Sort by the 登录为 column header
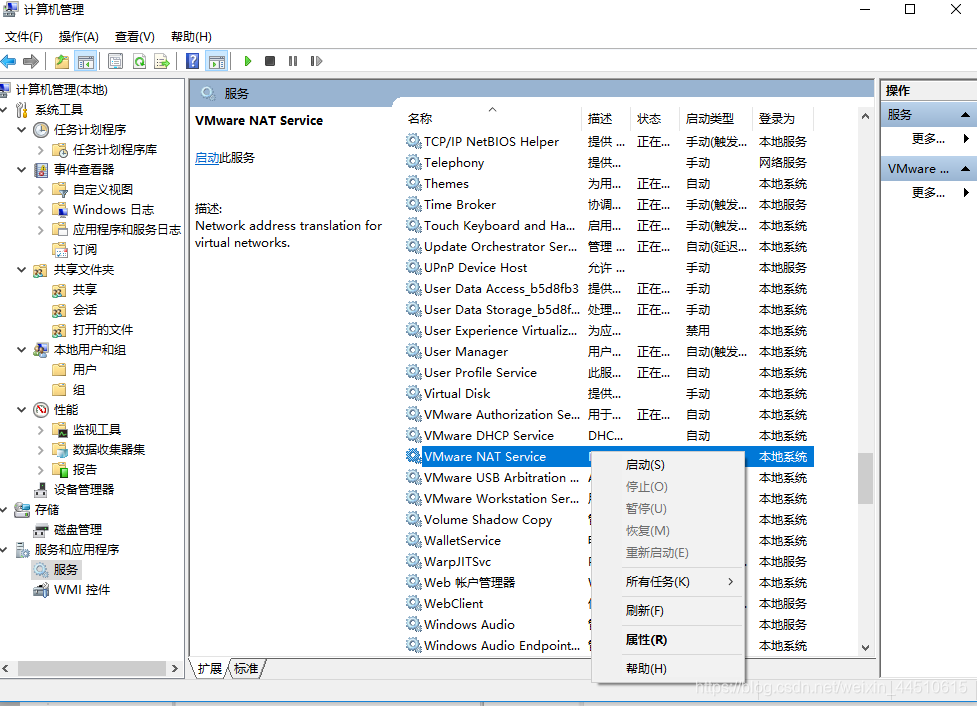This screenshot has width=977, height=706. point(783,118)
